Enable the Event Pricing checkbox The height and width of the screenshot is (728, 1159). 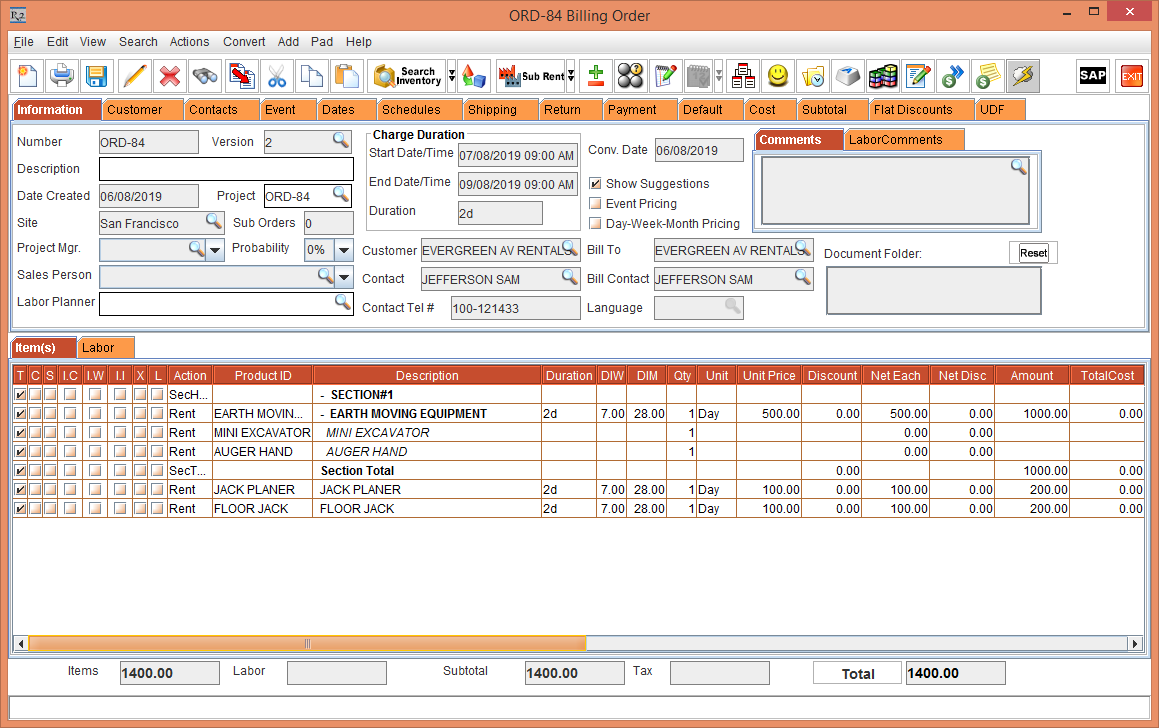point(594,203)
